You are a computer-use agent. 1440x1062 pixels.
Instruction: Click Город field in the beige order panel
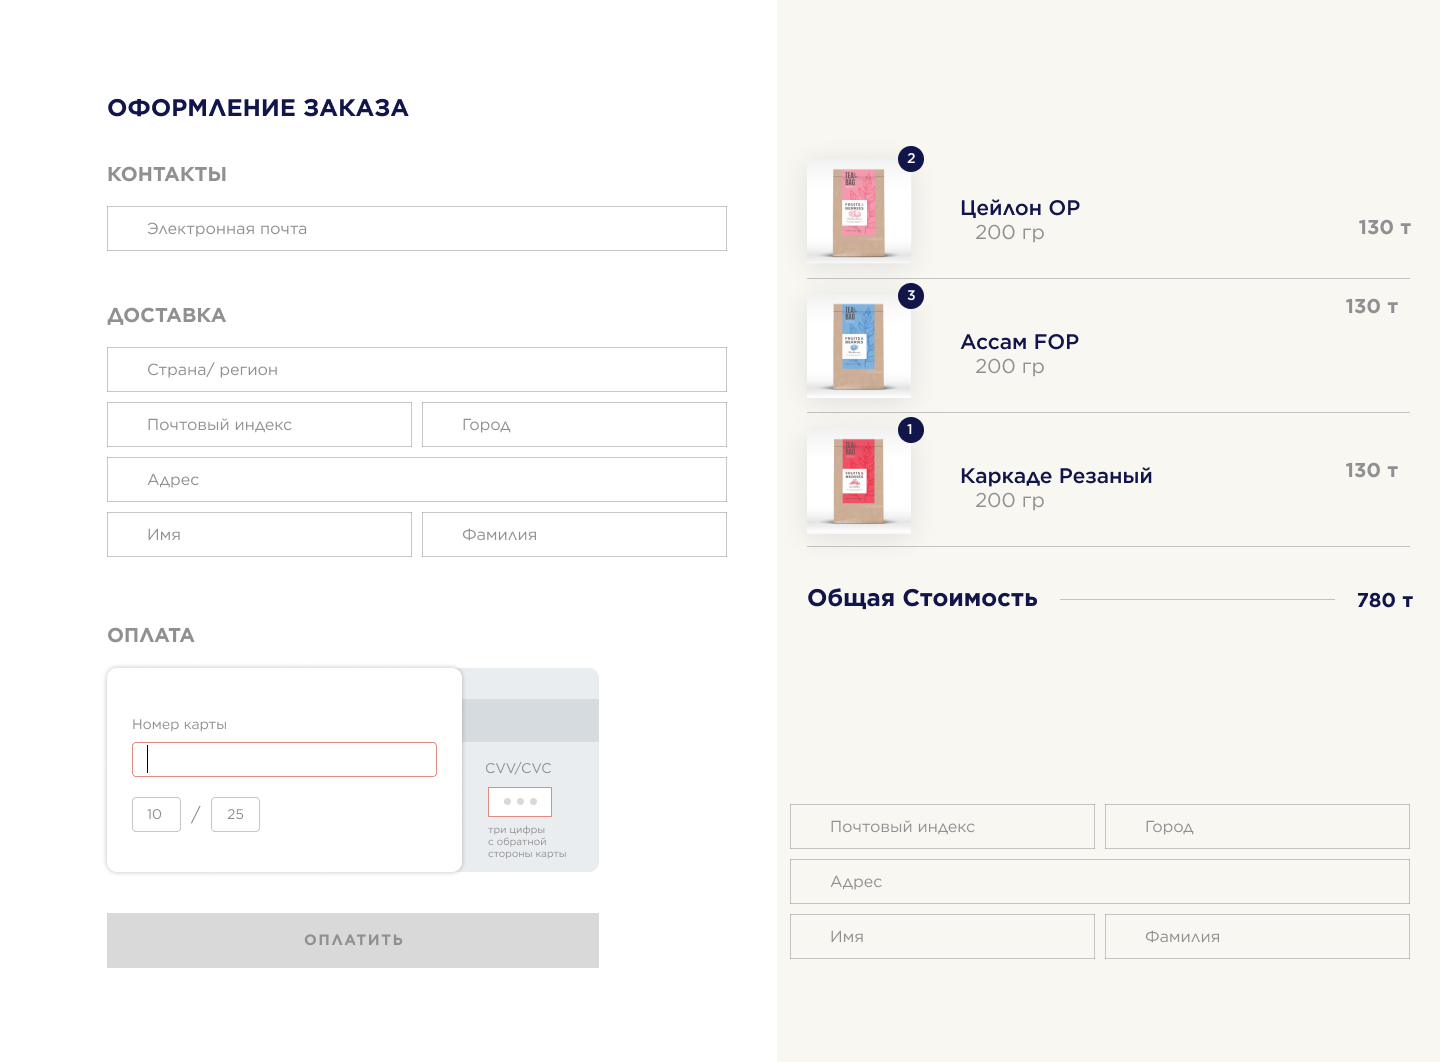[1258, 827]
